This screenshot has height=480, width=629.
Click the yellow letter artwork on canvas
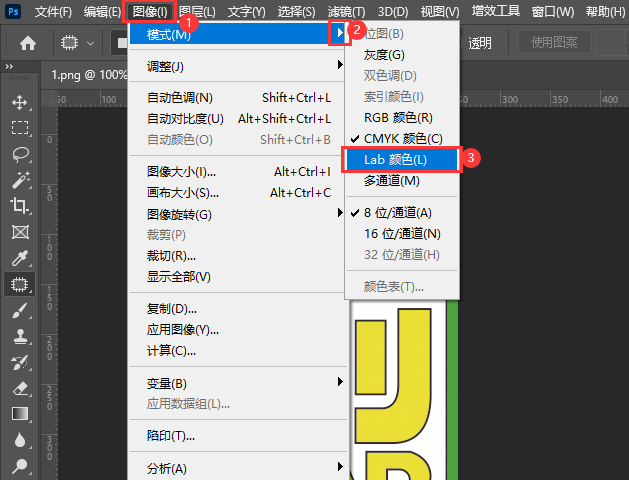click(x=393, y=374)
